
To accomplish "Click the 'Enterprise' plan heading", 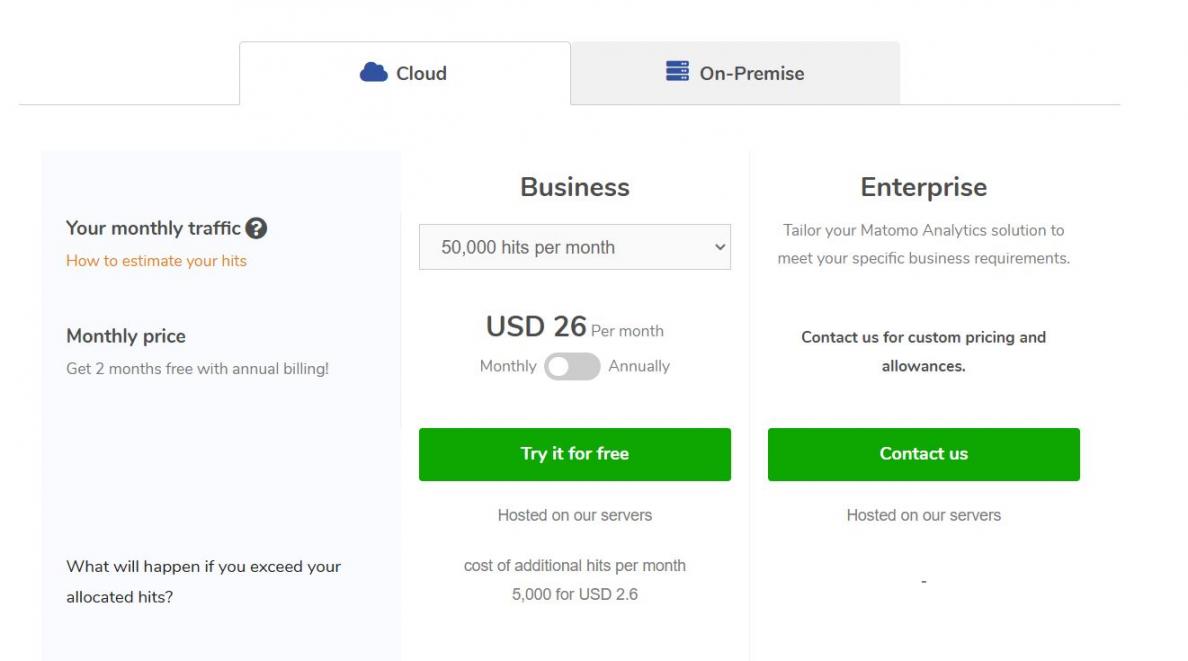I will 923,187.
